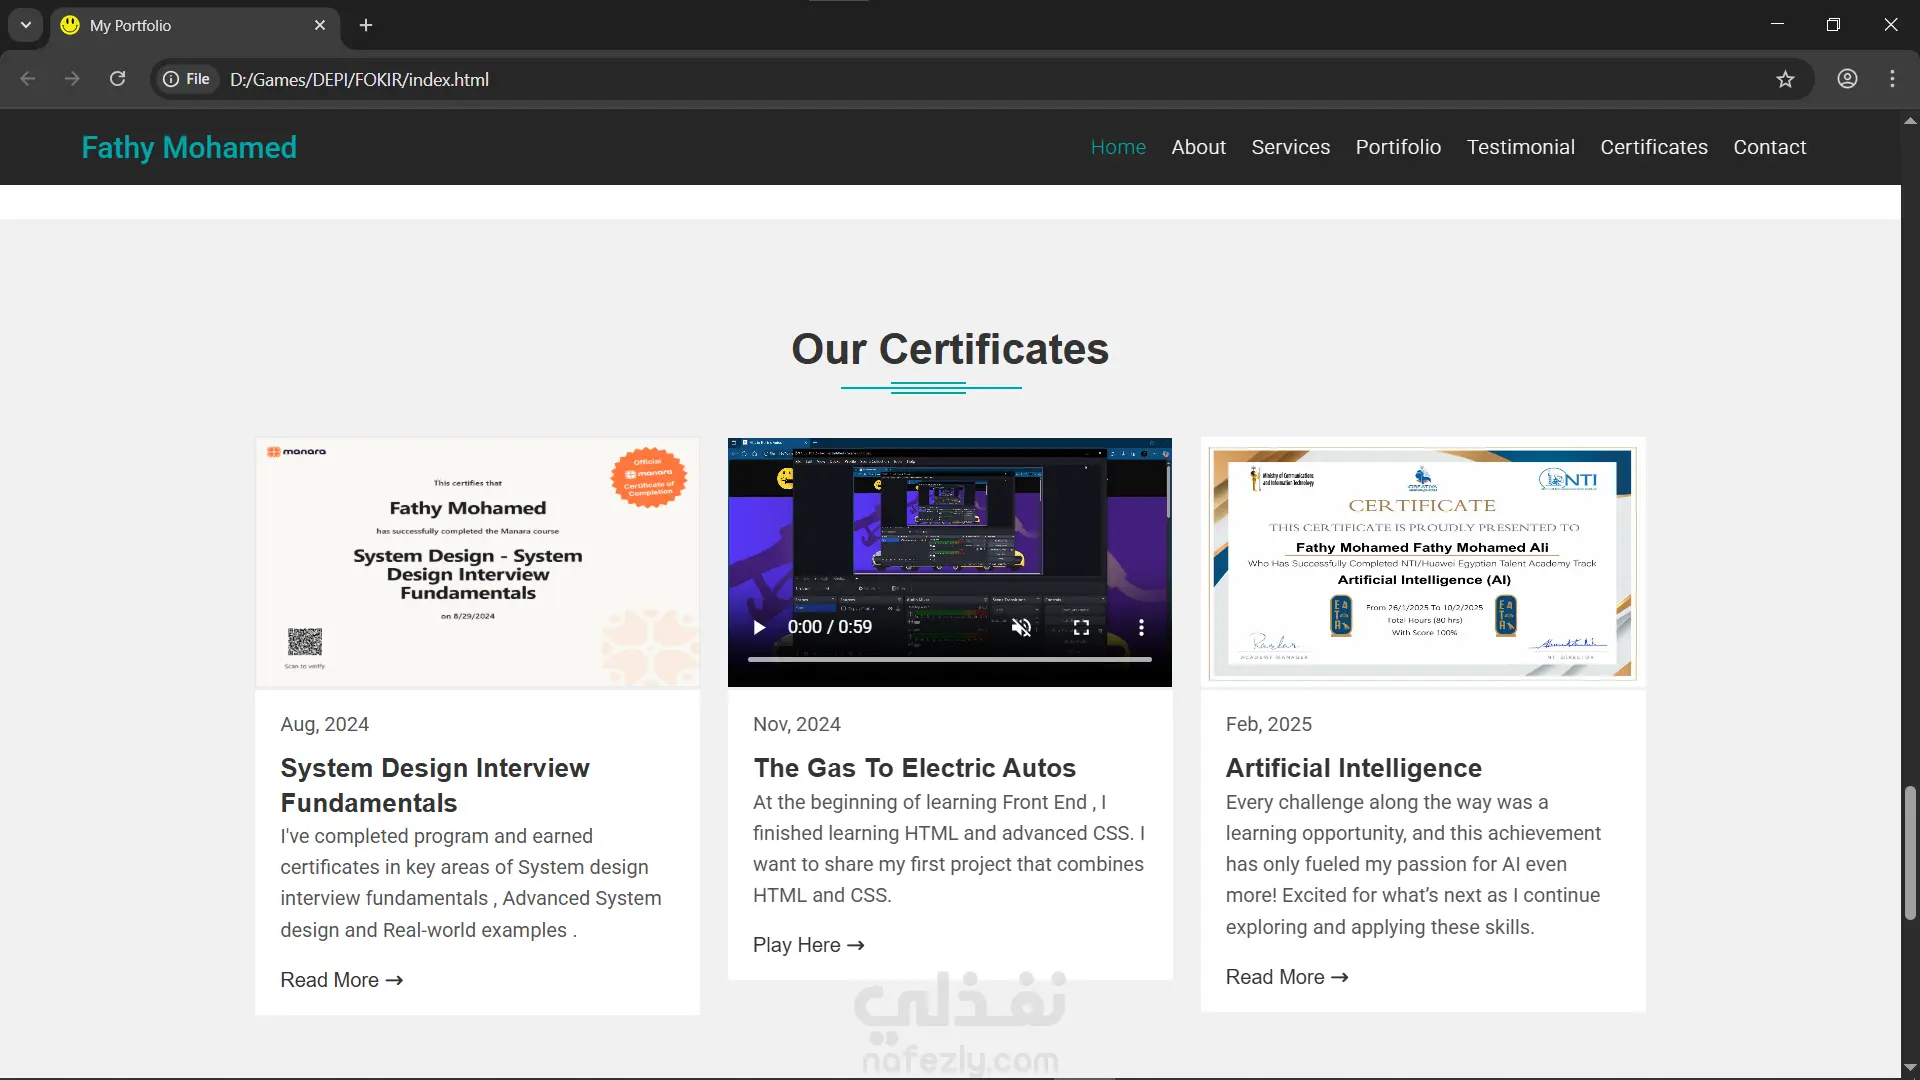Open the Artificial Intelligence certificate image
1920x1080 pixels.
tap(1422, 563)
